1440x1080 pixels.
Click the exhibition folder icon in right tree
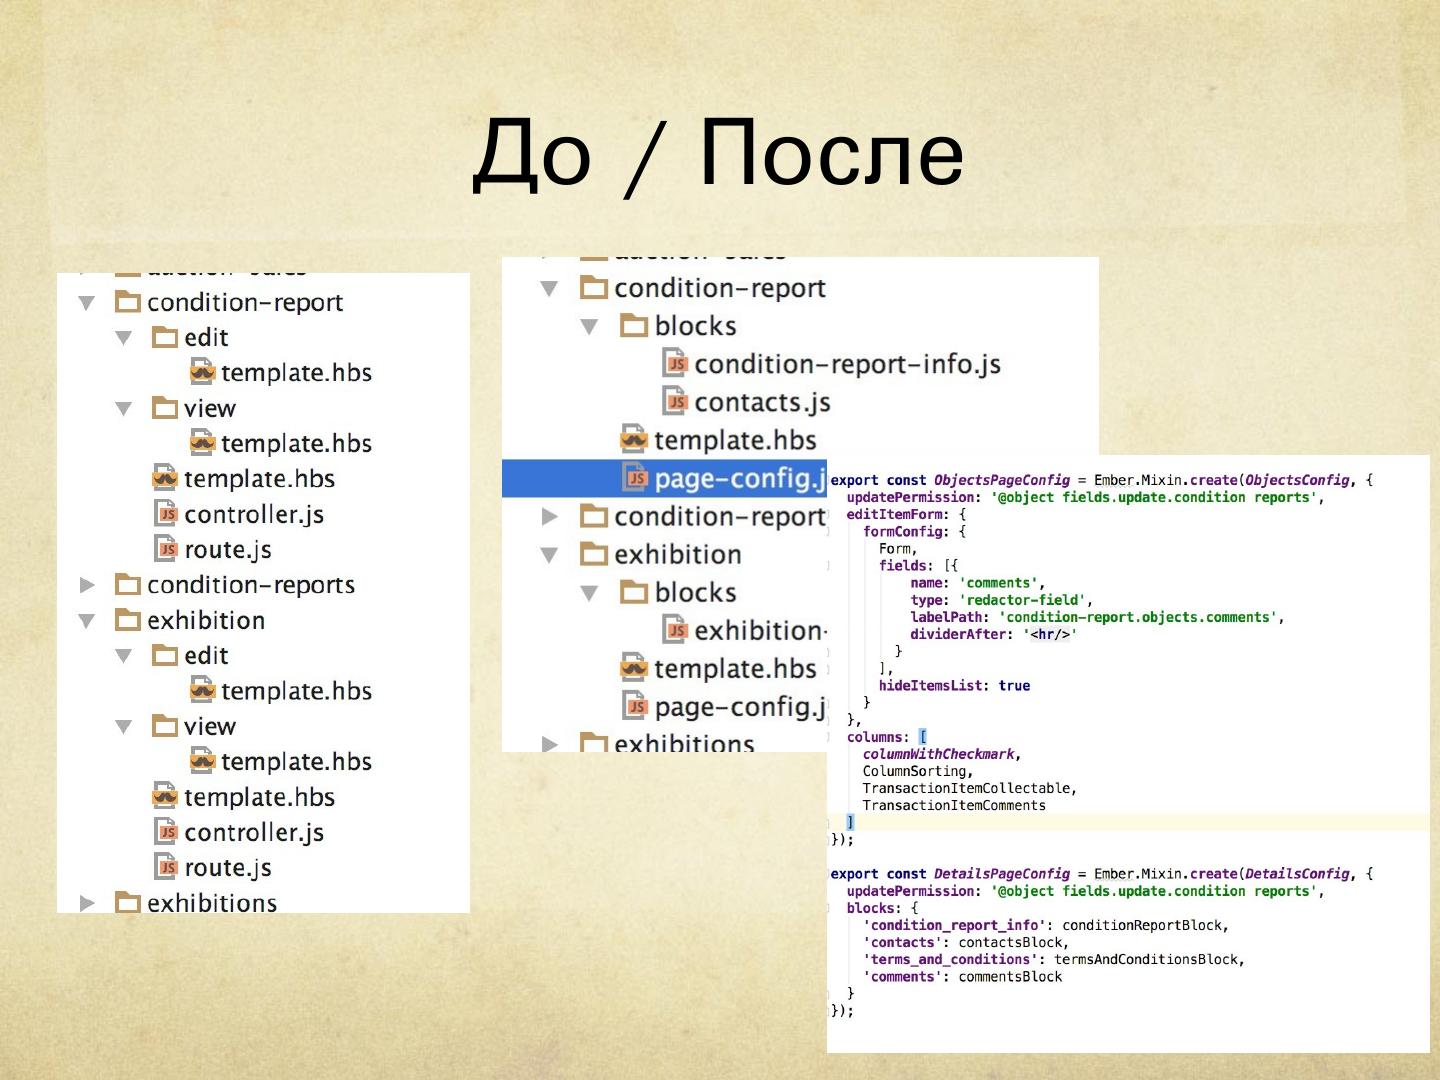pos(594,554)
